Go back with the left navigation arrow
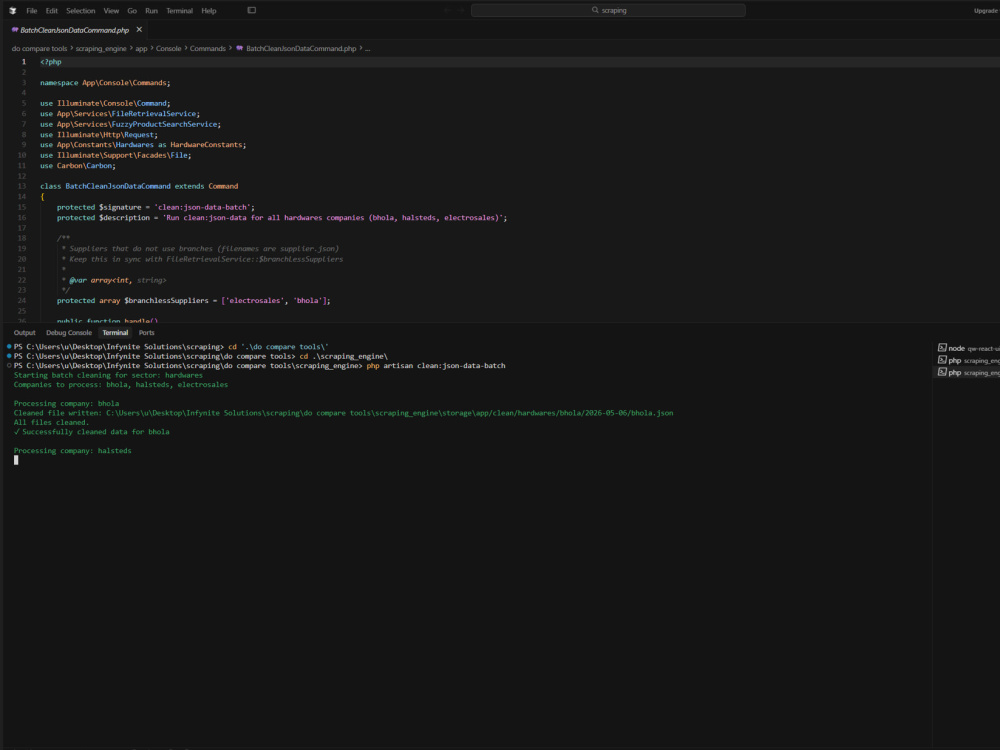This screenshot has width=1000, height=750. click(x=448, y=10)
